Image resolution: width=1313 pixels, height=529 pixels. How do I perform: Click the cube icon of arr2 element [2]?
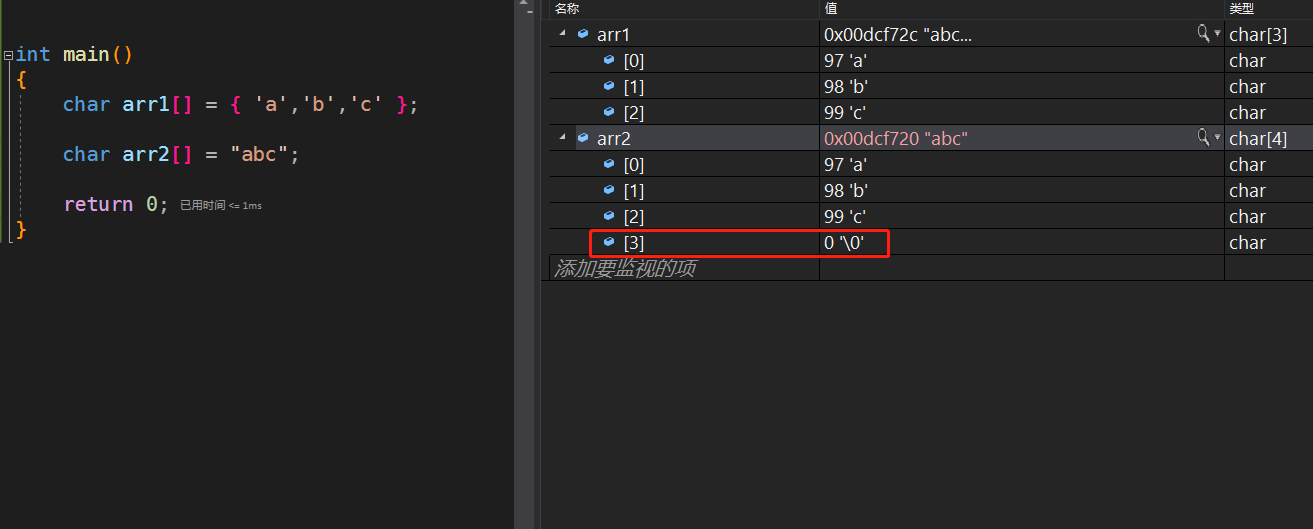tap(609, 216)
